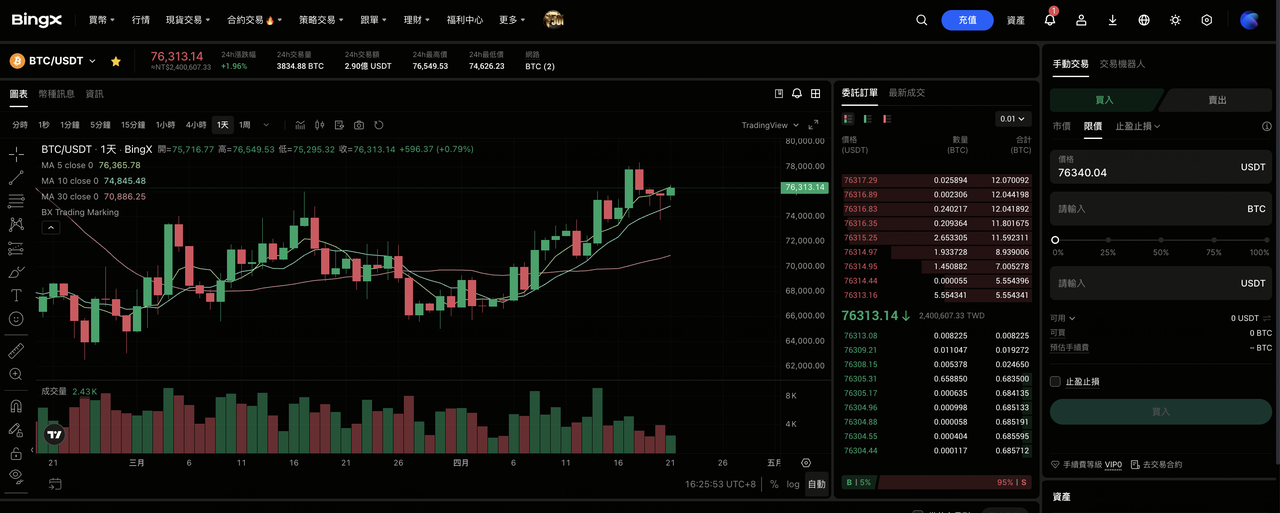The image size is (1280, 513).
Task: Toggle log scale on chart
Action: 793,484
